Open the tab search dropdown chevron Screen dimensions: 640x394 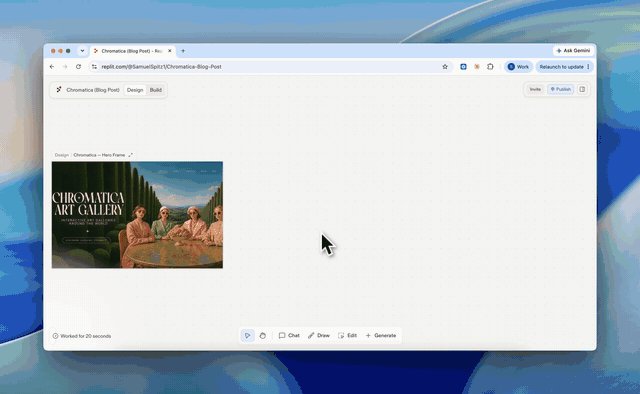point(82,51)
